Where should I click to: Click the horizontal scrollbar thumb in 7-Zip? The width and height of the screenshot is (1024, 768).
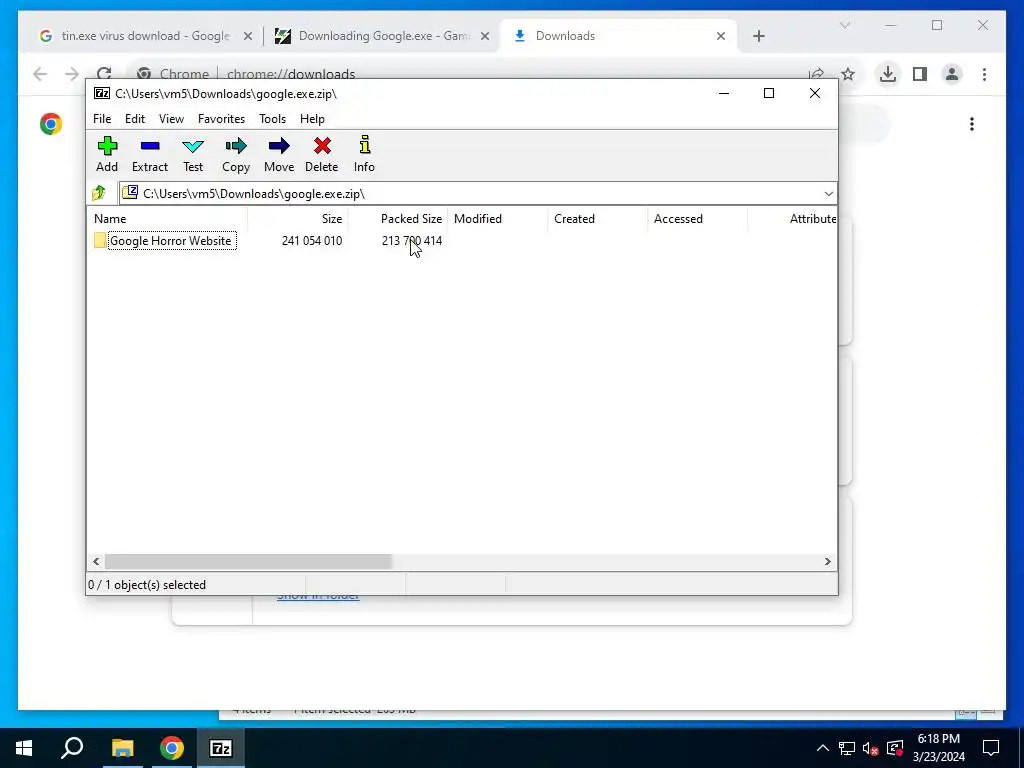[x=248, y=562]
